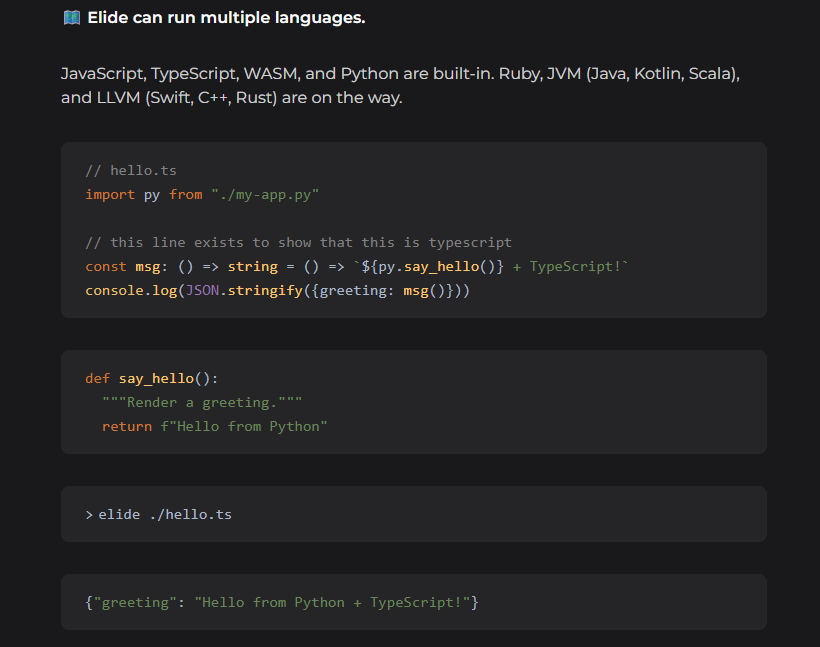
Task: Click the 'const msg: () => string' code line
Action: pos(357,267)
